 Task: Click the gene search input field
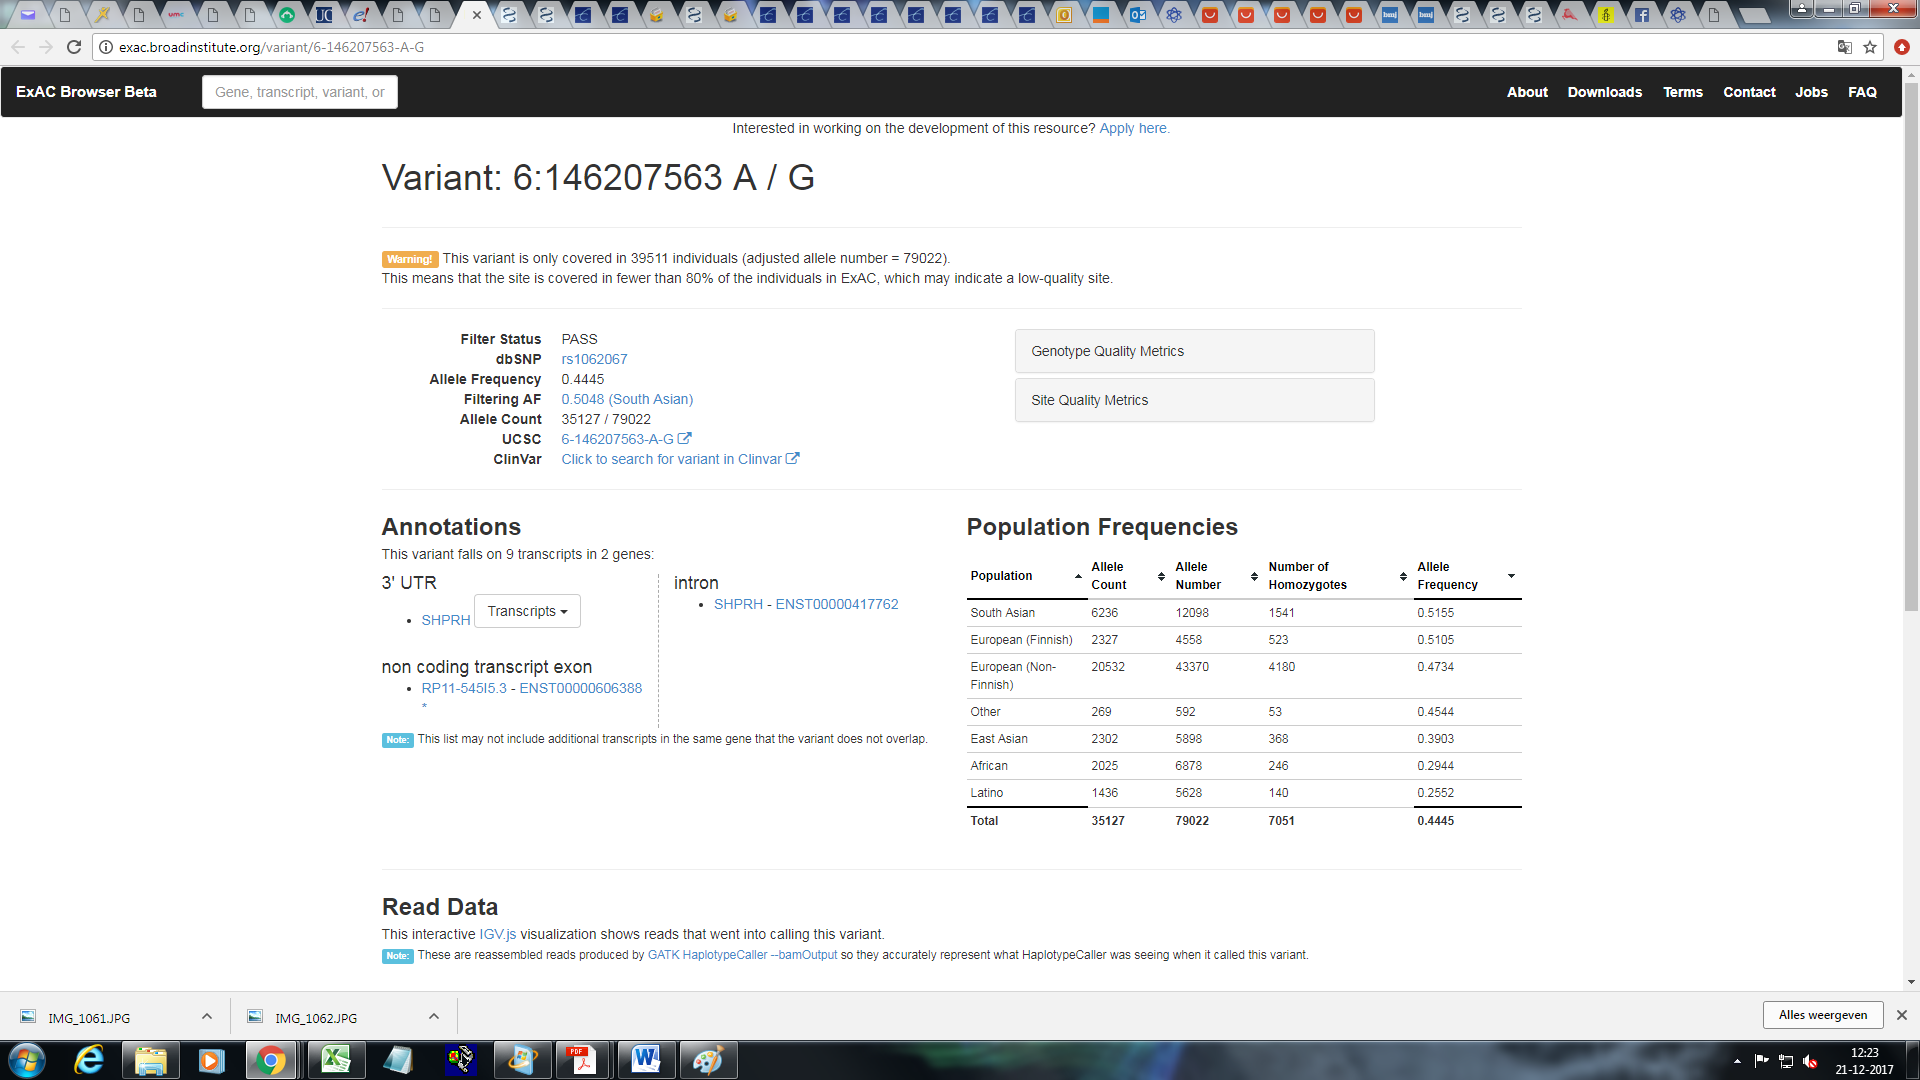[x=300, y=92]
